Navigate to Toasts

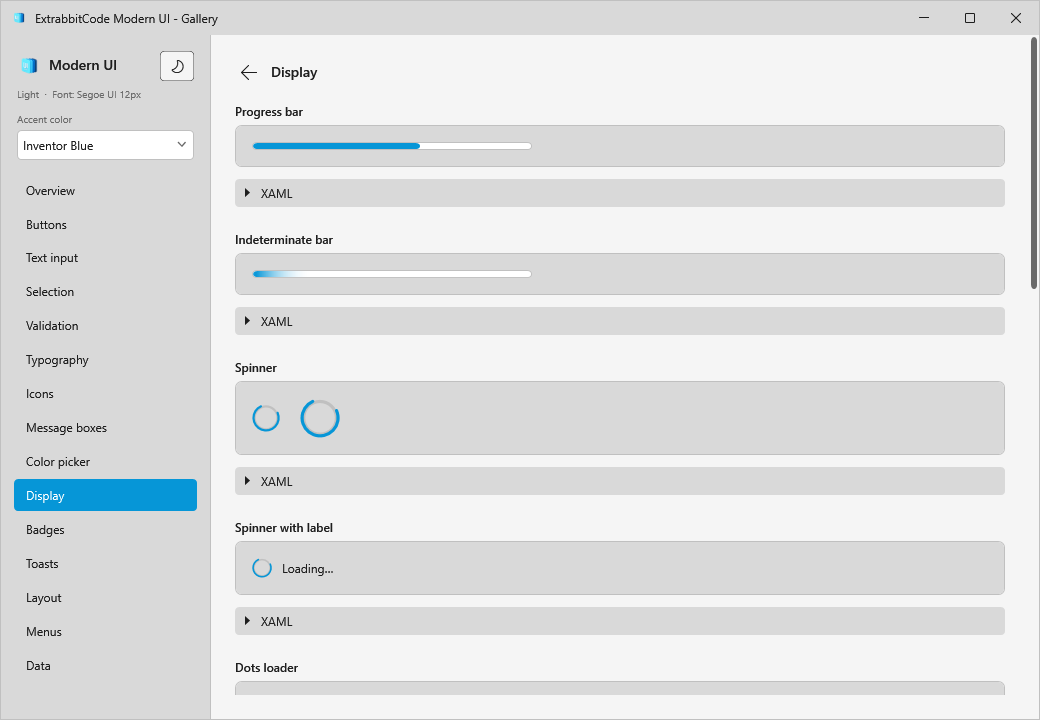tap(105, 564)
